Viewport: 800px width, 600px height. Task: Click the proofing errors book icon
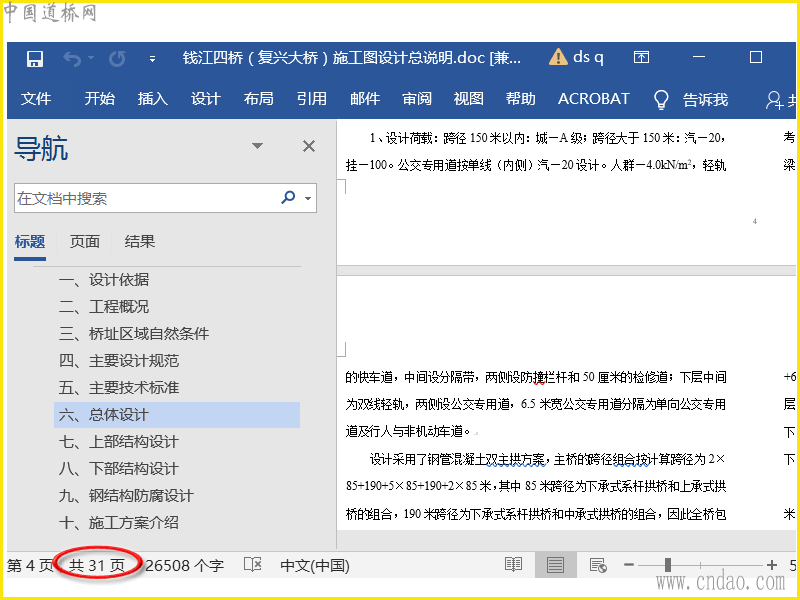click(x=253, y=564)
